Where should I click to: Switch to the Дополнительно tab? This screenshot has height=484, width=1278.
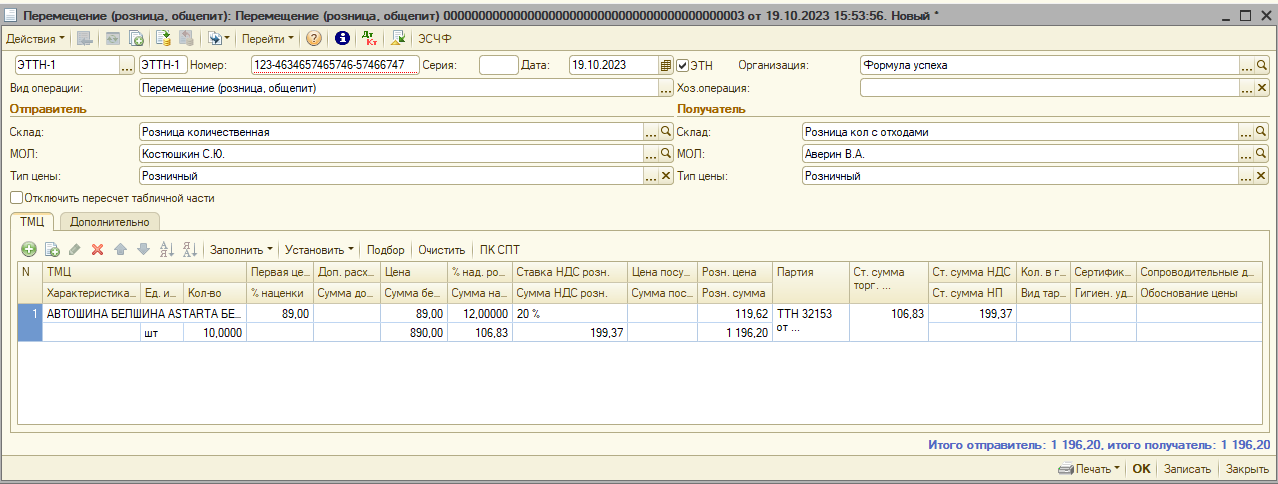point(110,222)
